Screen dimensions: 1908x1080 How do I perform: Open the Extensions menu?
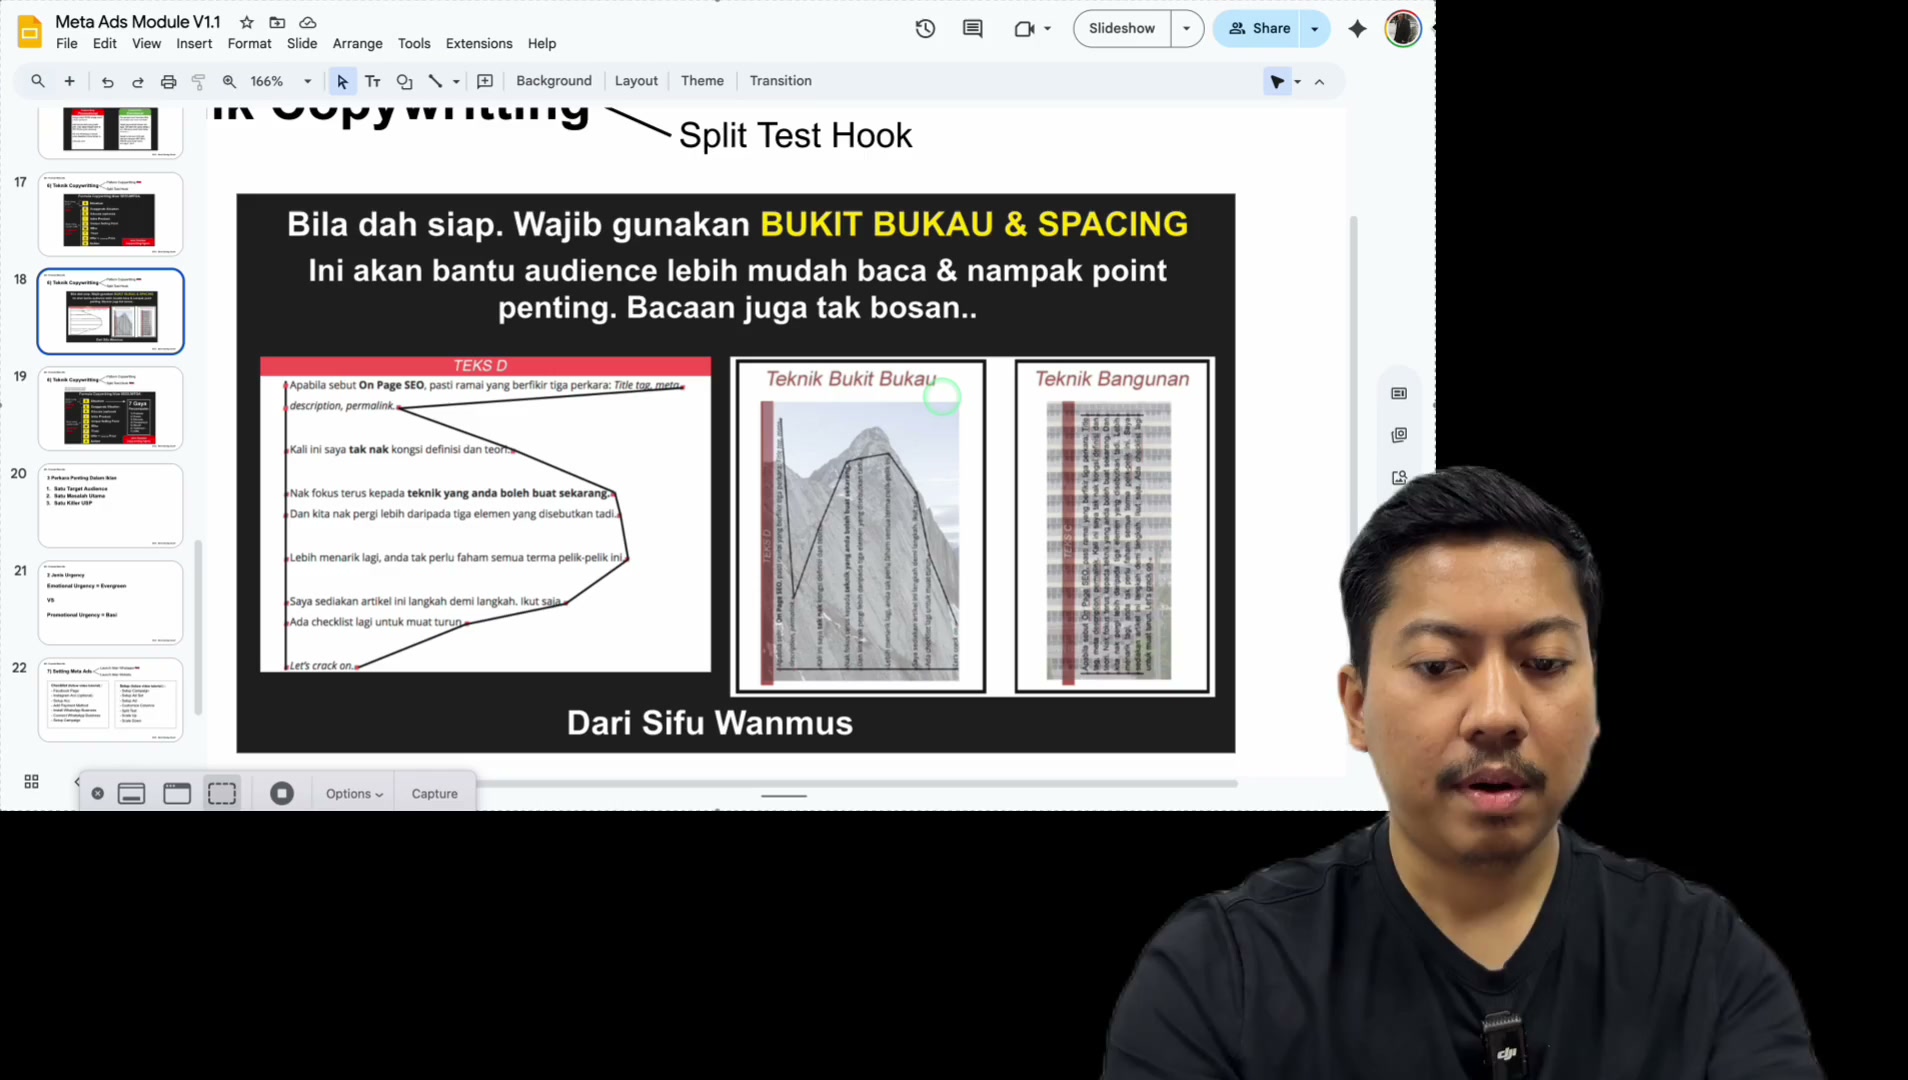point(479,44)
